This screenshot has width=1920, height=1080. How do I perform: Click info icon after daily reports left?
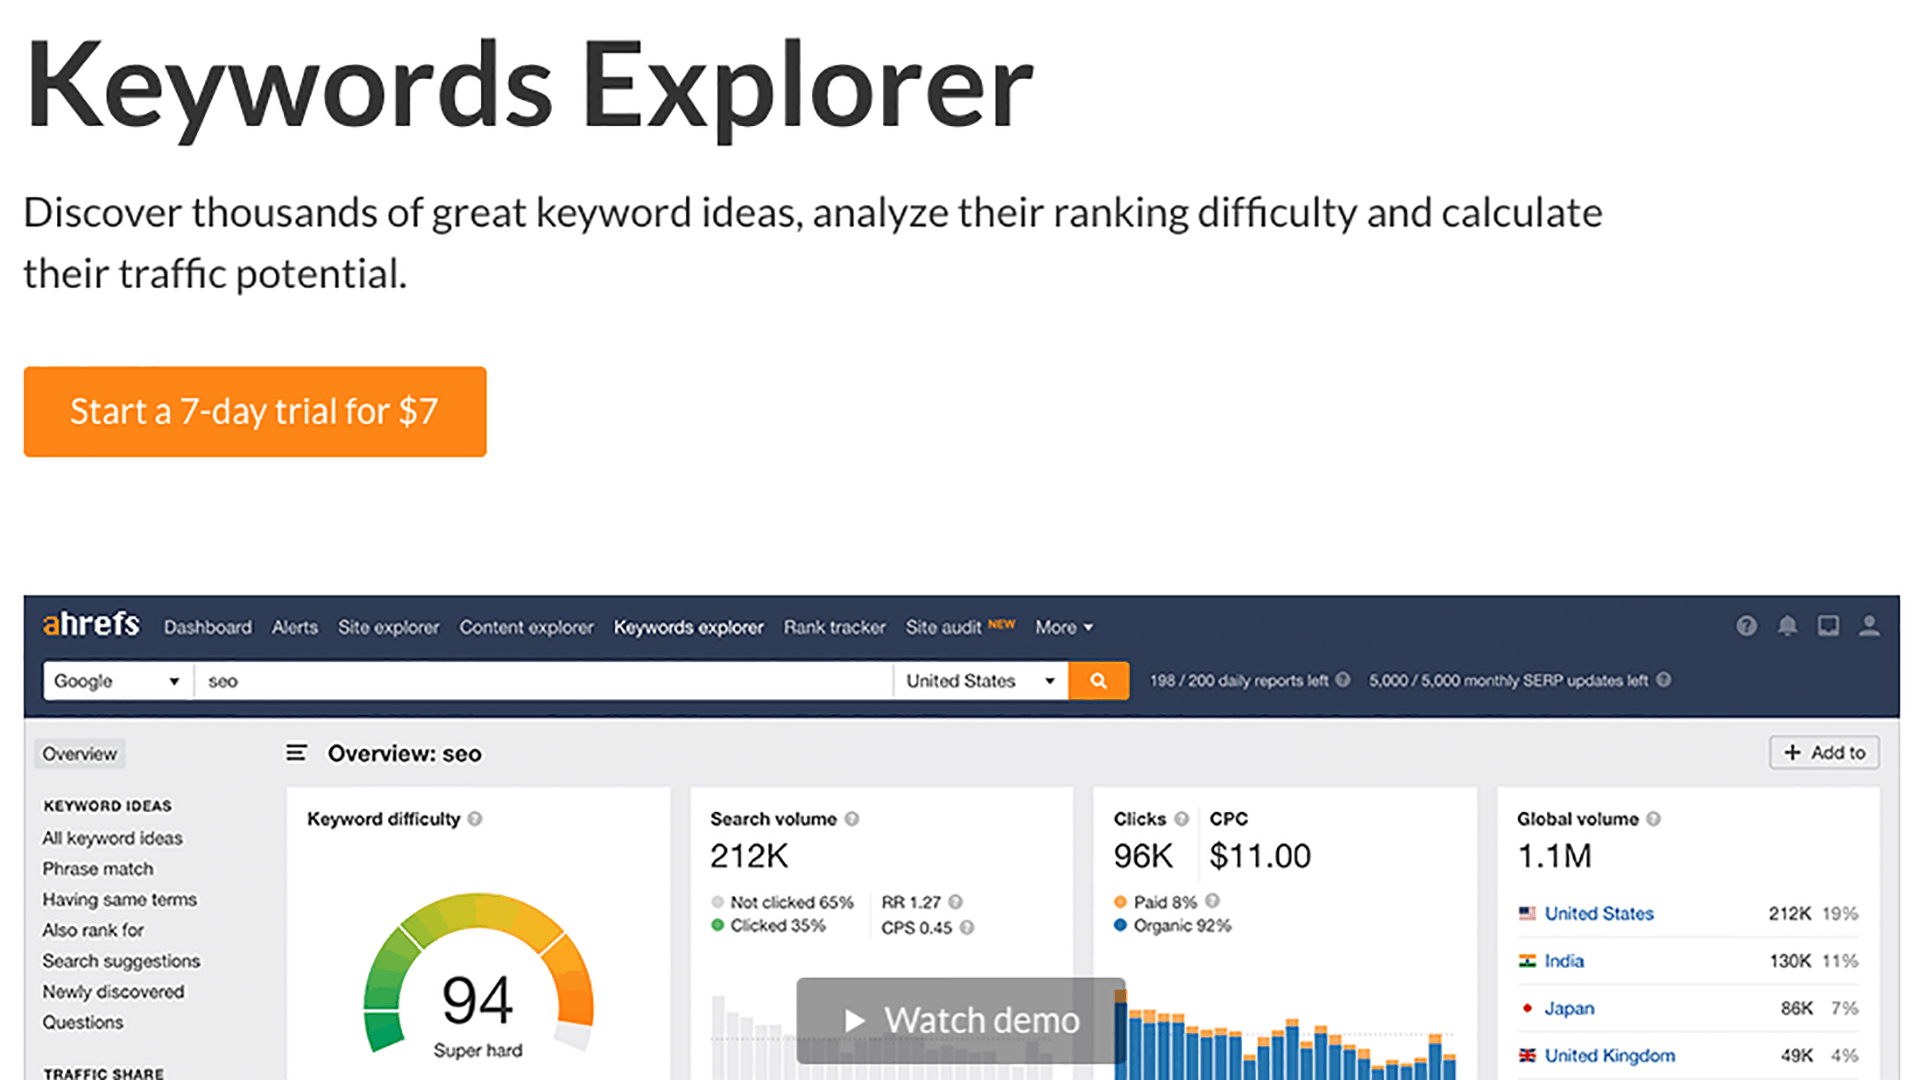tap(1343, 680)
